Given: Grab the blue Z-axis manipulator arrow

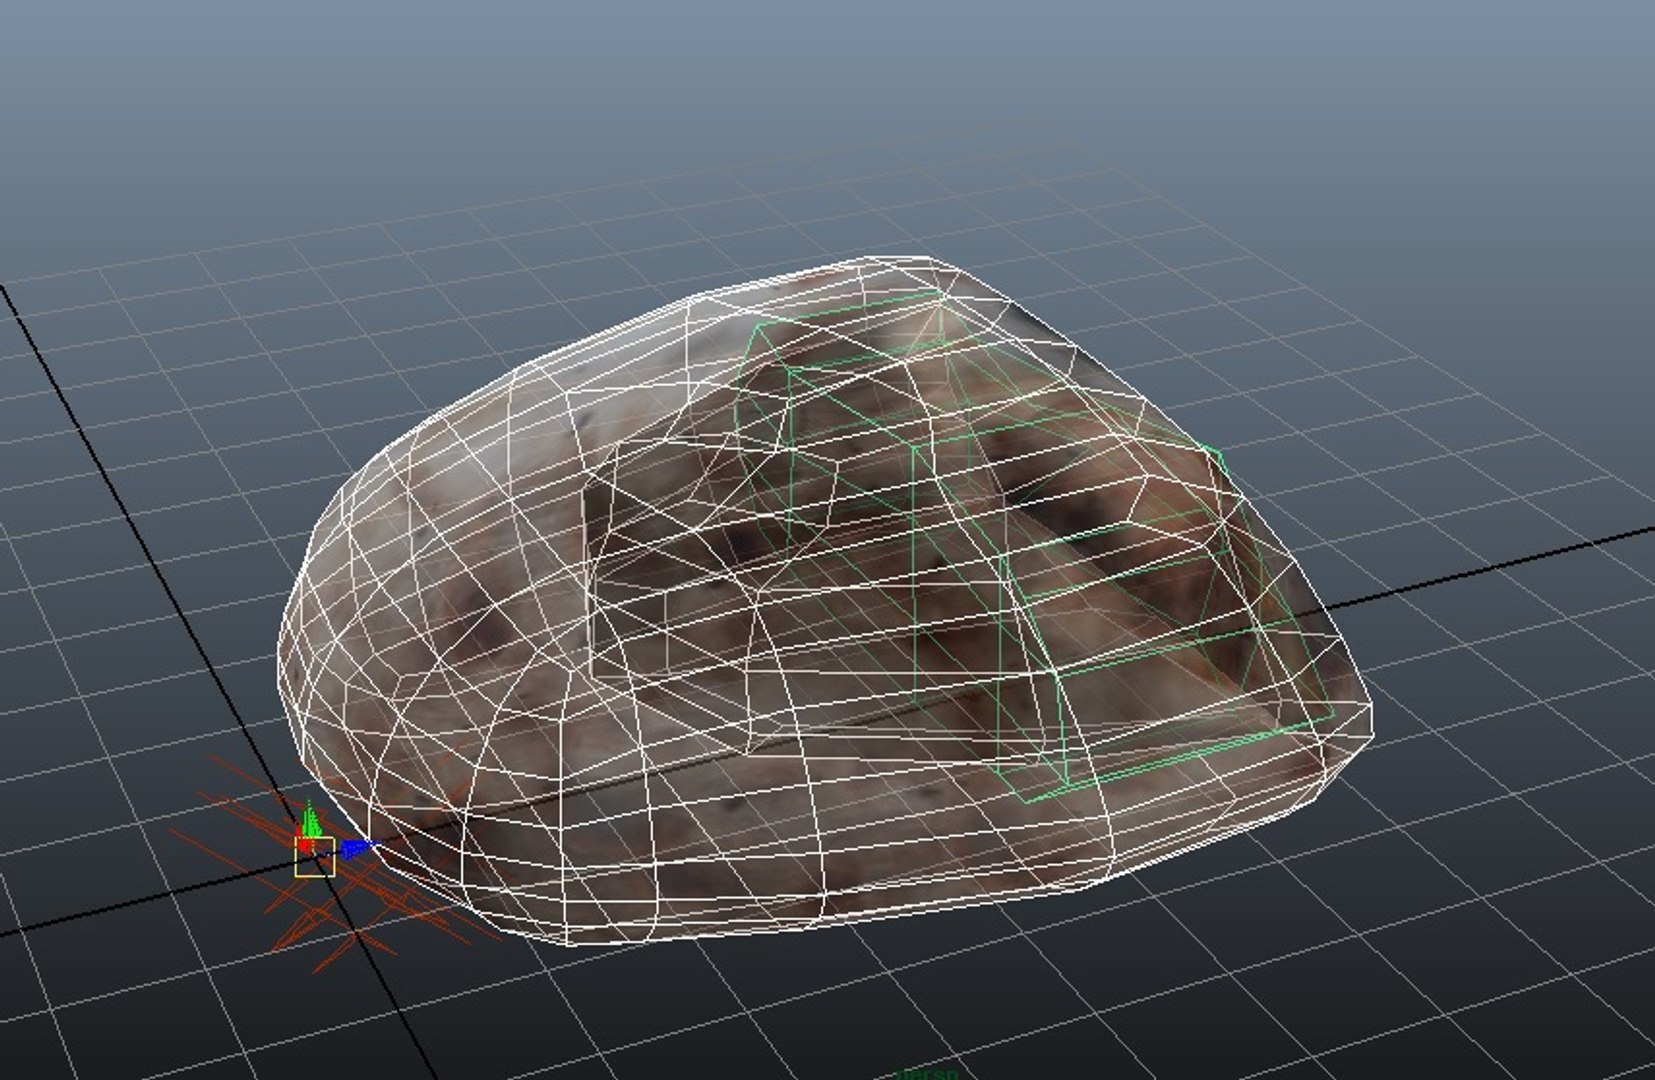Looking at the screenshot, I should (357, 849).
